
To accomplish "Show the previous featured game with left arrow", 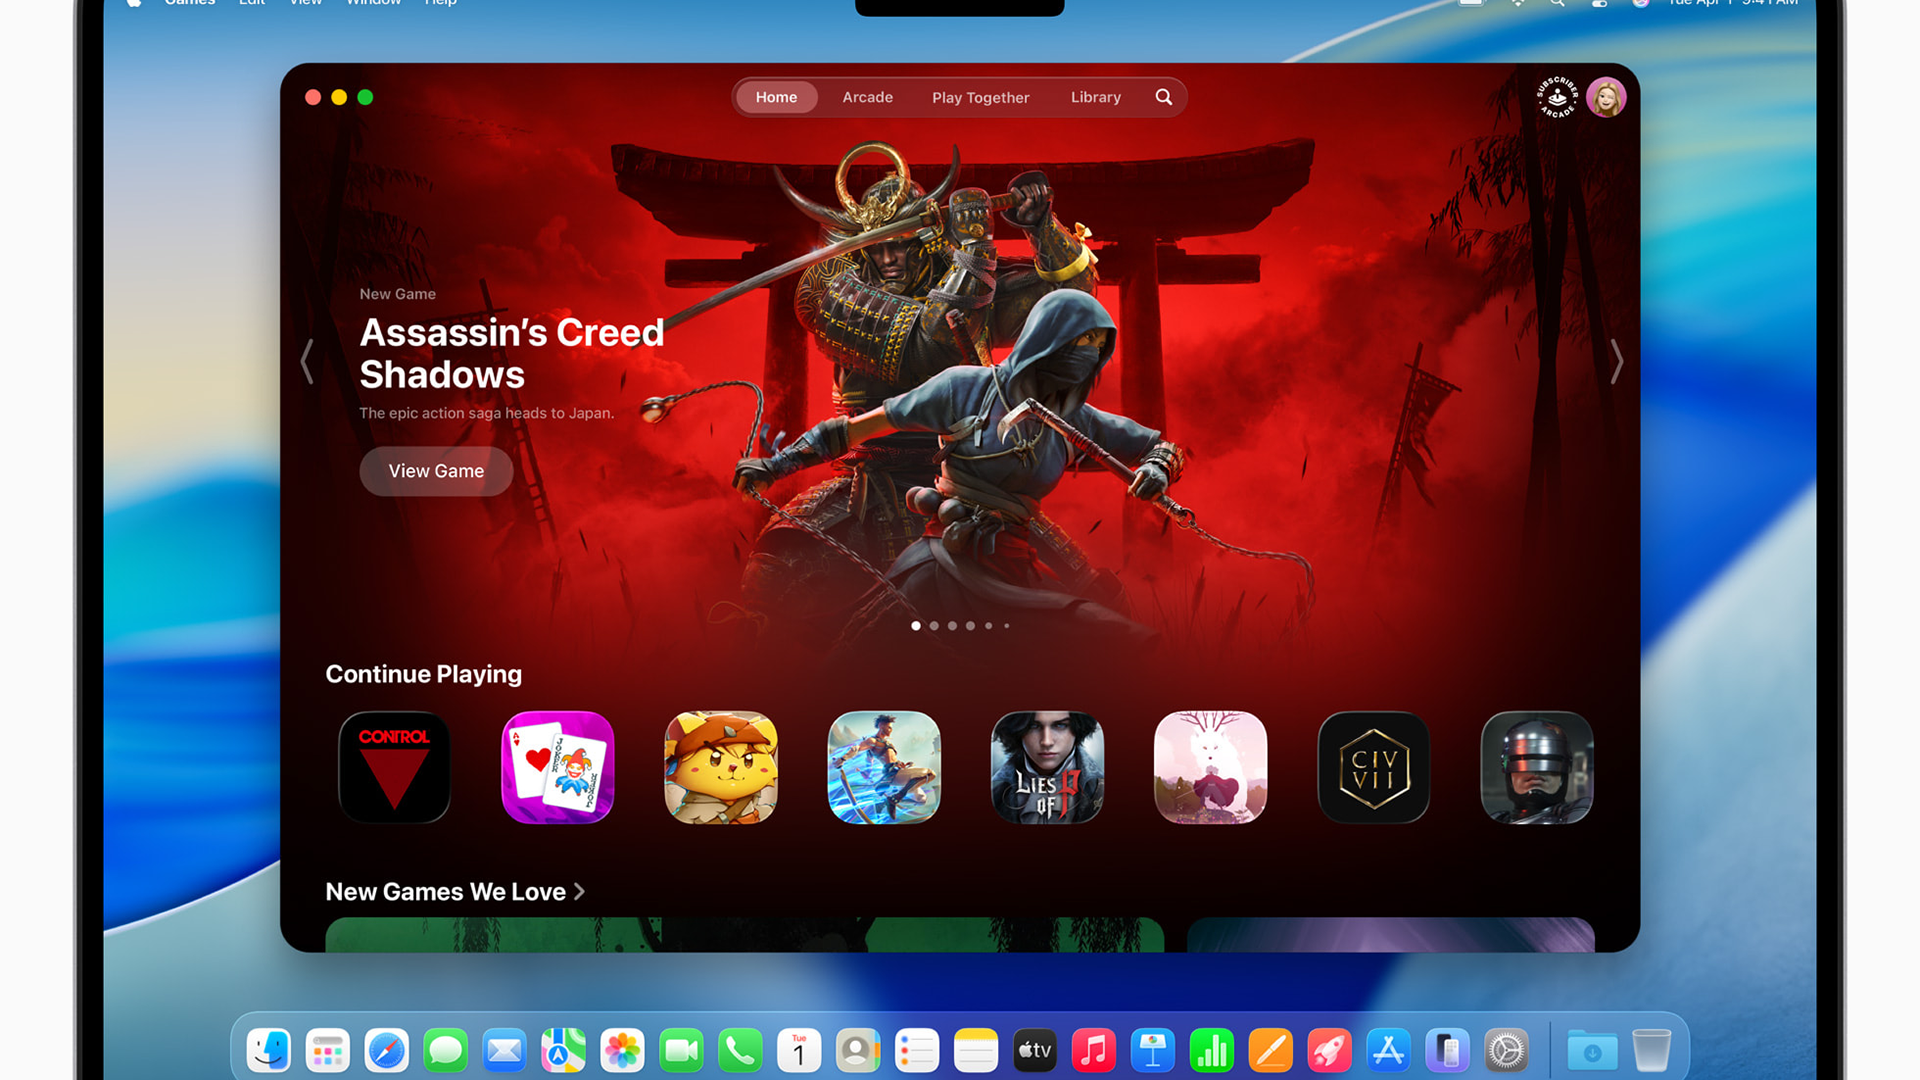I will (307, 361).
